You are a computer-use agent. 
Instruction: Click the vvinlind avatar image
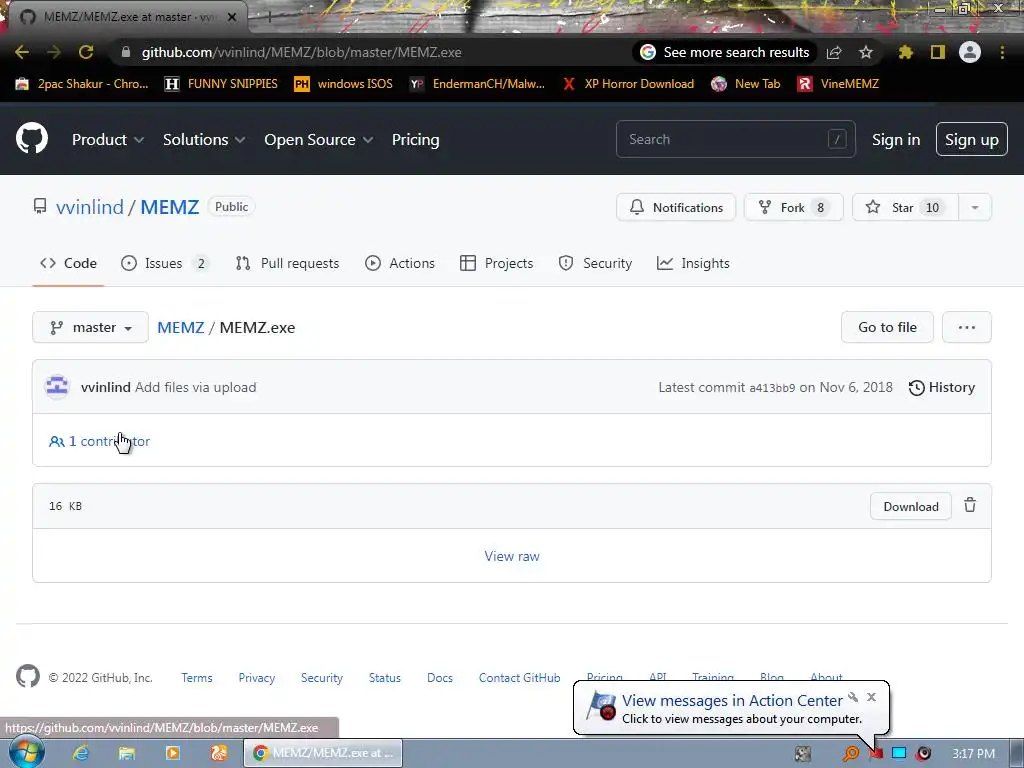(x=57, y=387)
